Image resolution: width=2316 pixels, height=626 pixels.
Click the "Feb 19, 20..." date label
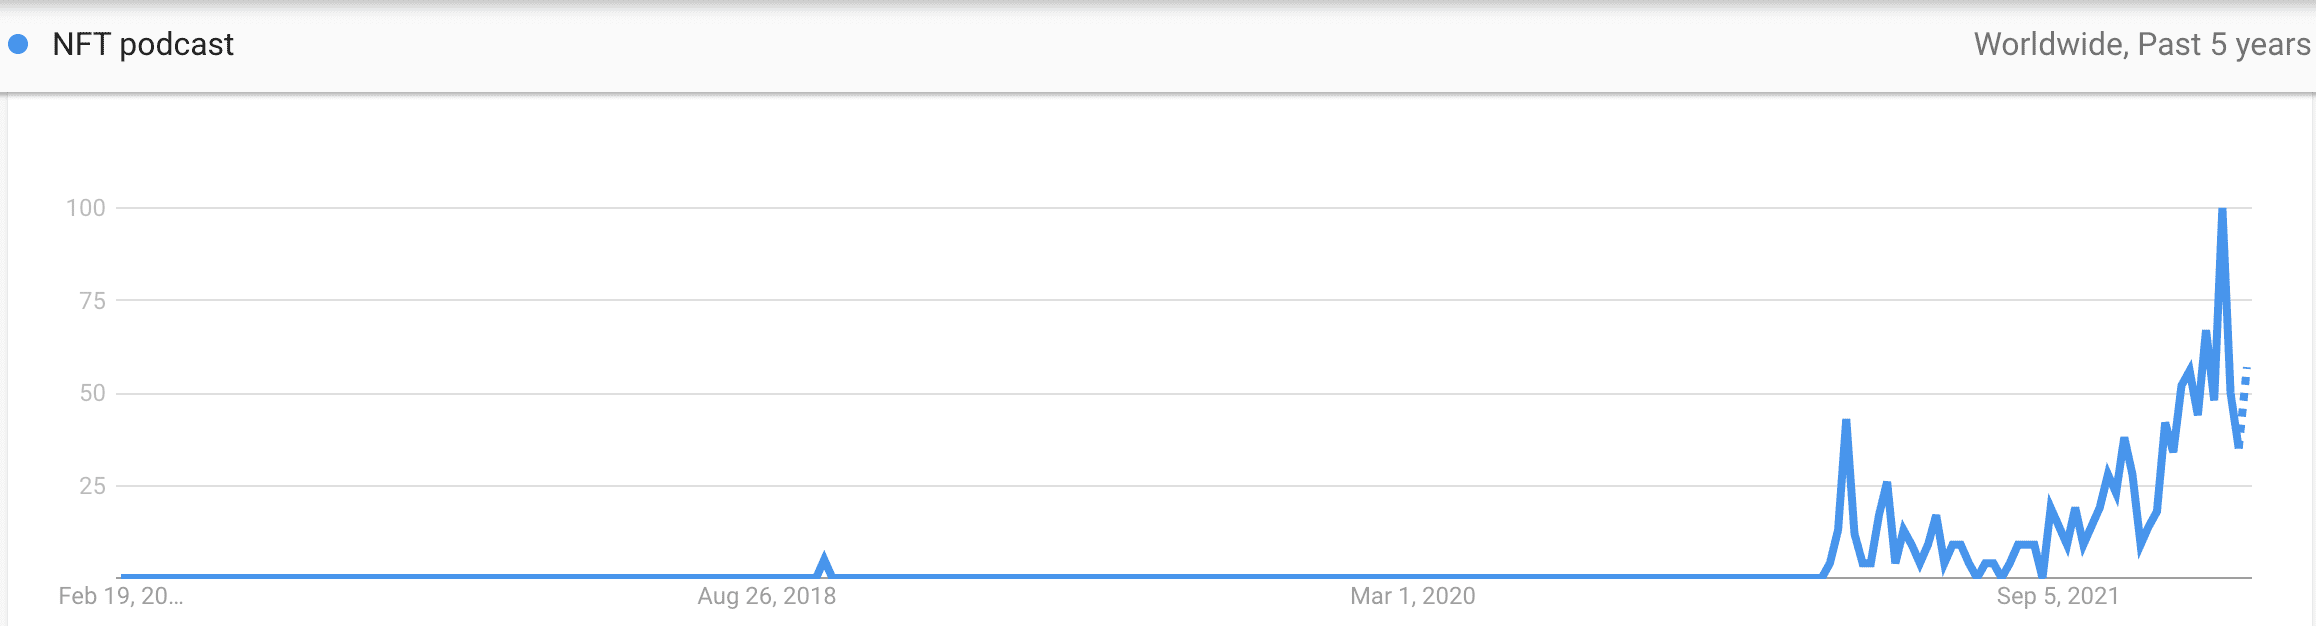tap(121, 596)
